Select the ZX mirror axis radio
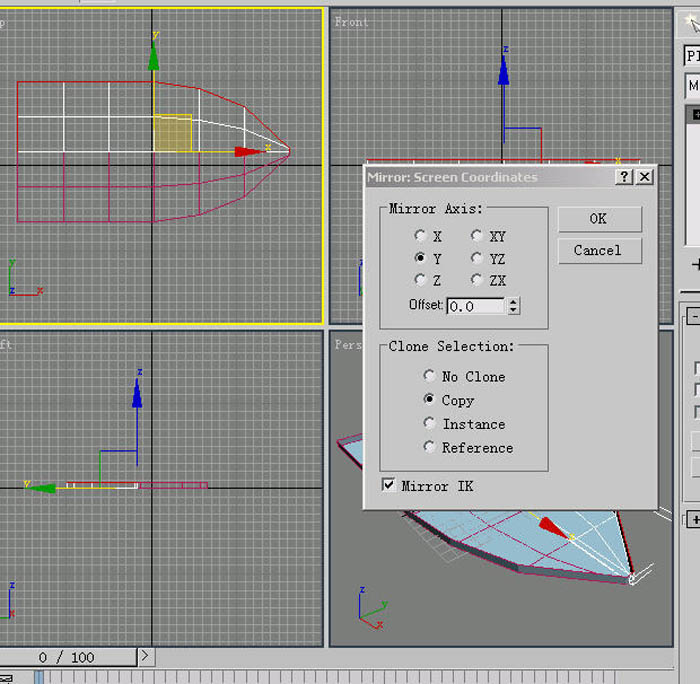Screen dimensions: 700x684 point(477,280)
